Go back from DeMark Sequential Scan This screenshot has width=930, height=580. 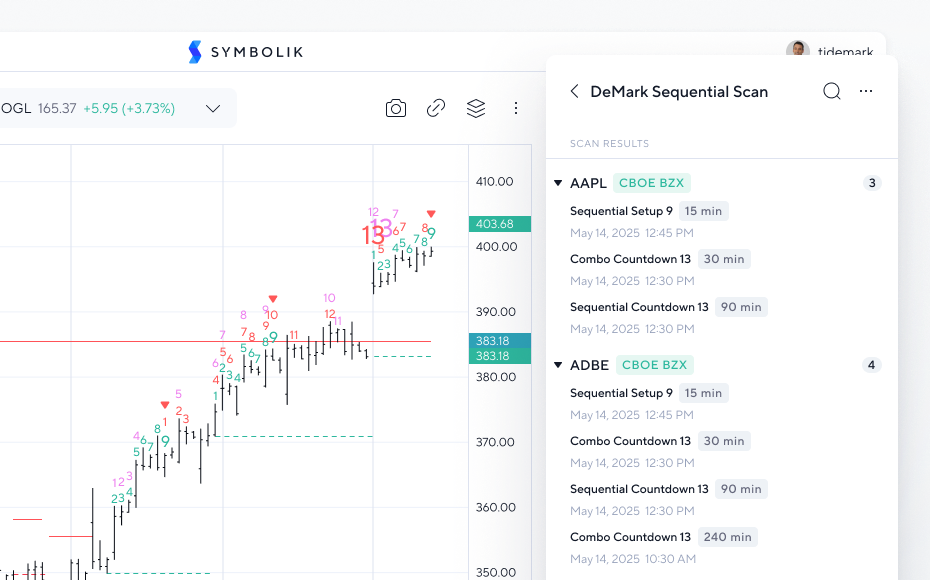pyautogui.click(x=574, y=91)
